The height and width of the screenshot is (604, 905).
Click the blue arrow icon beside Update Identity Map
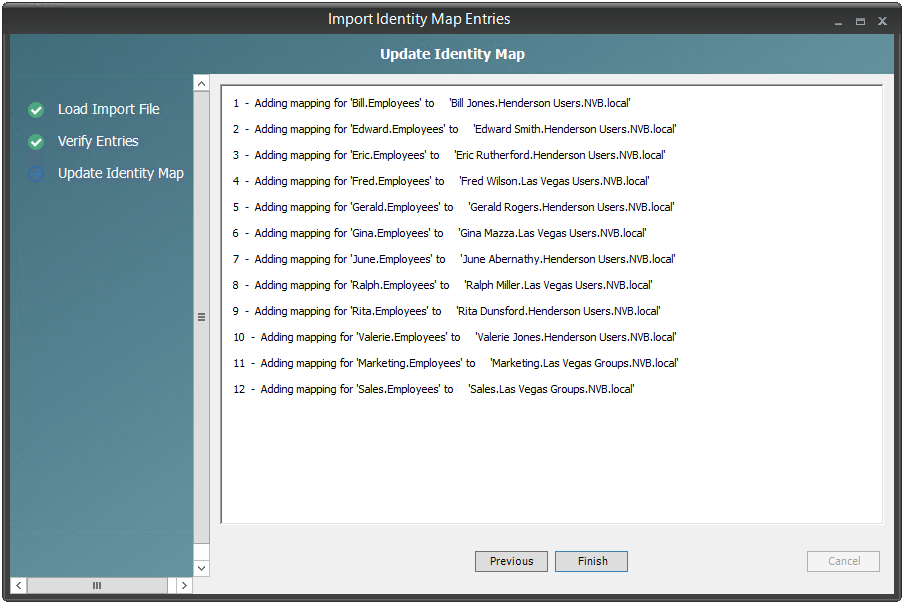36,174
